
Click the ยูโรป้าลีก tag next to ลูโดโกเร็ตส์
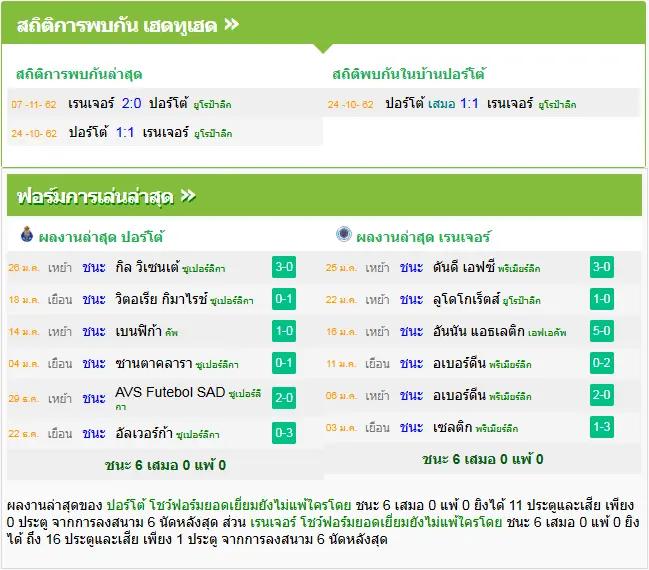(522, 301)
